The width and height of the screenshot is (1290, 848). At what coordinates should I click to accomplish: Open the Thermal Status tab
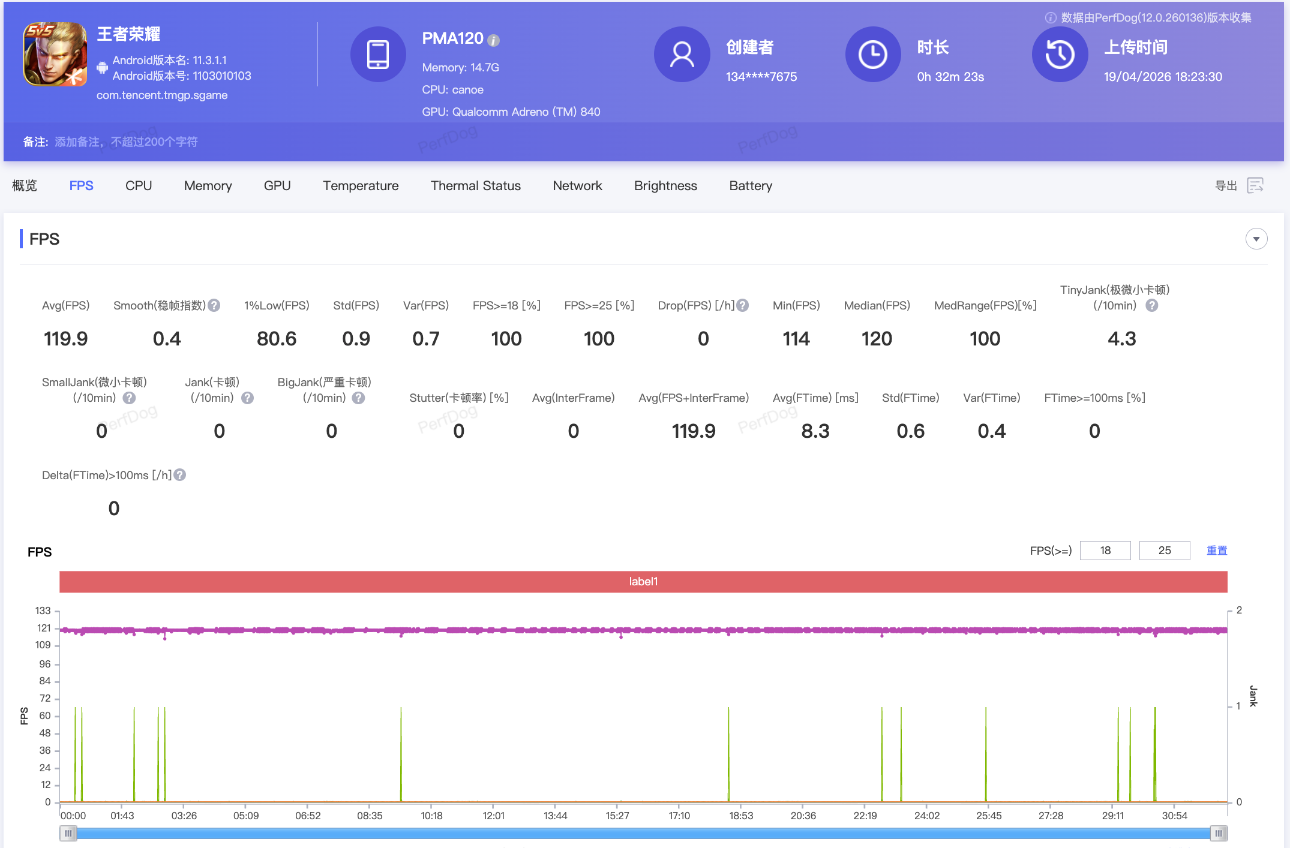pyautogui.click(x=475, y=186)
